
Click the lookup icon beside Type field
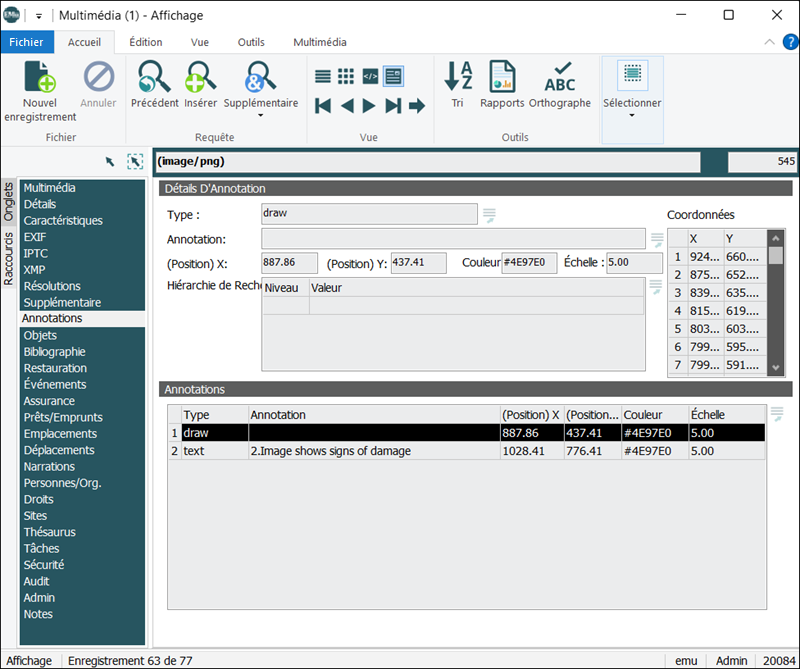[x=489, y=215]
